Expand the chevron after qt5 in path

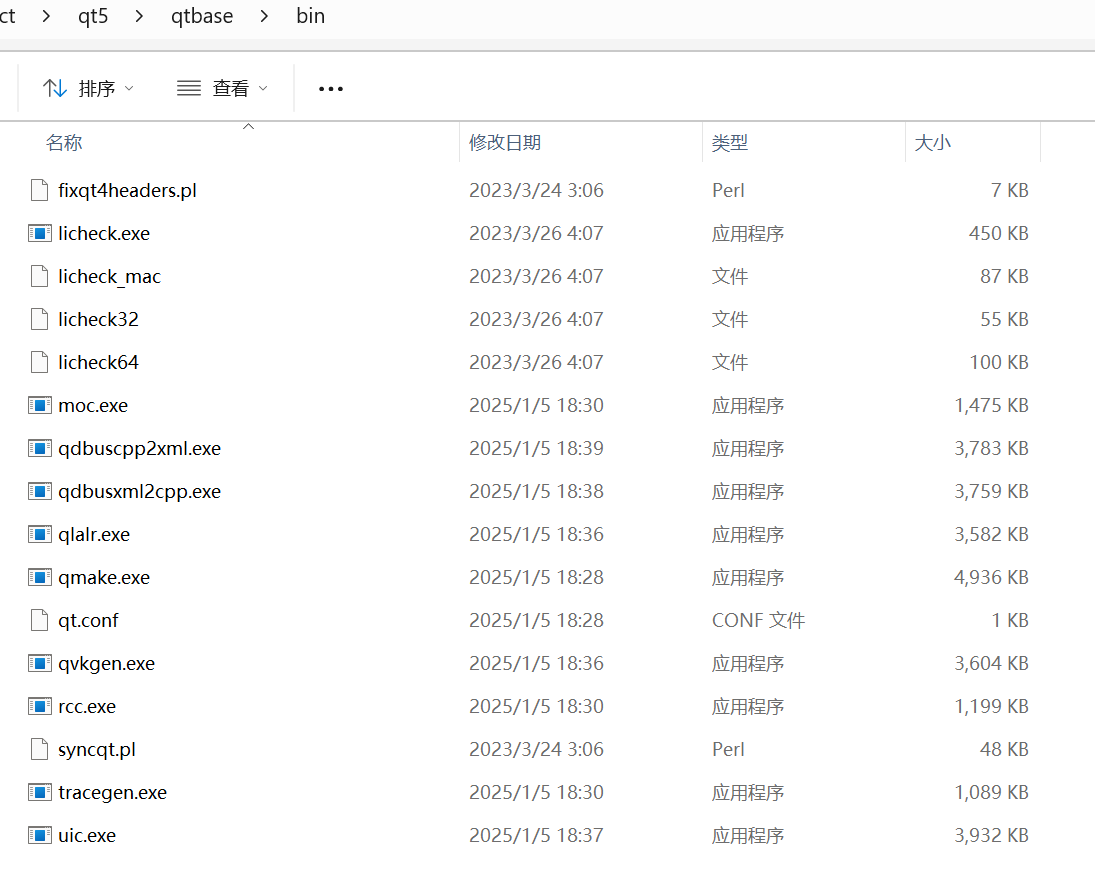point(139,16)
